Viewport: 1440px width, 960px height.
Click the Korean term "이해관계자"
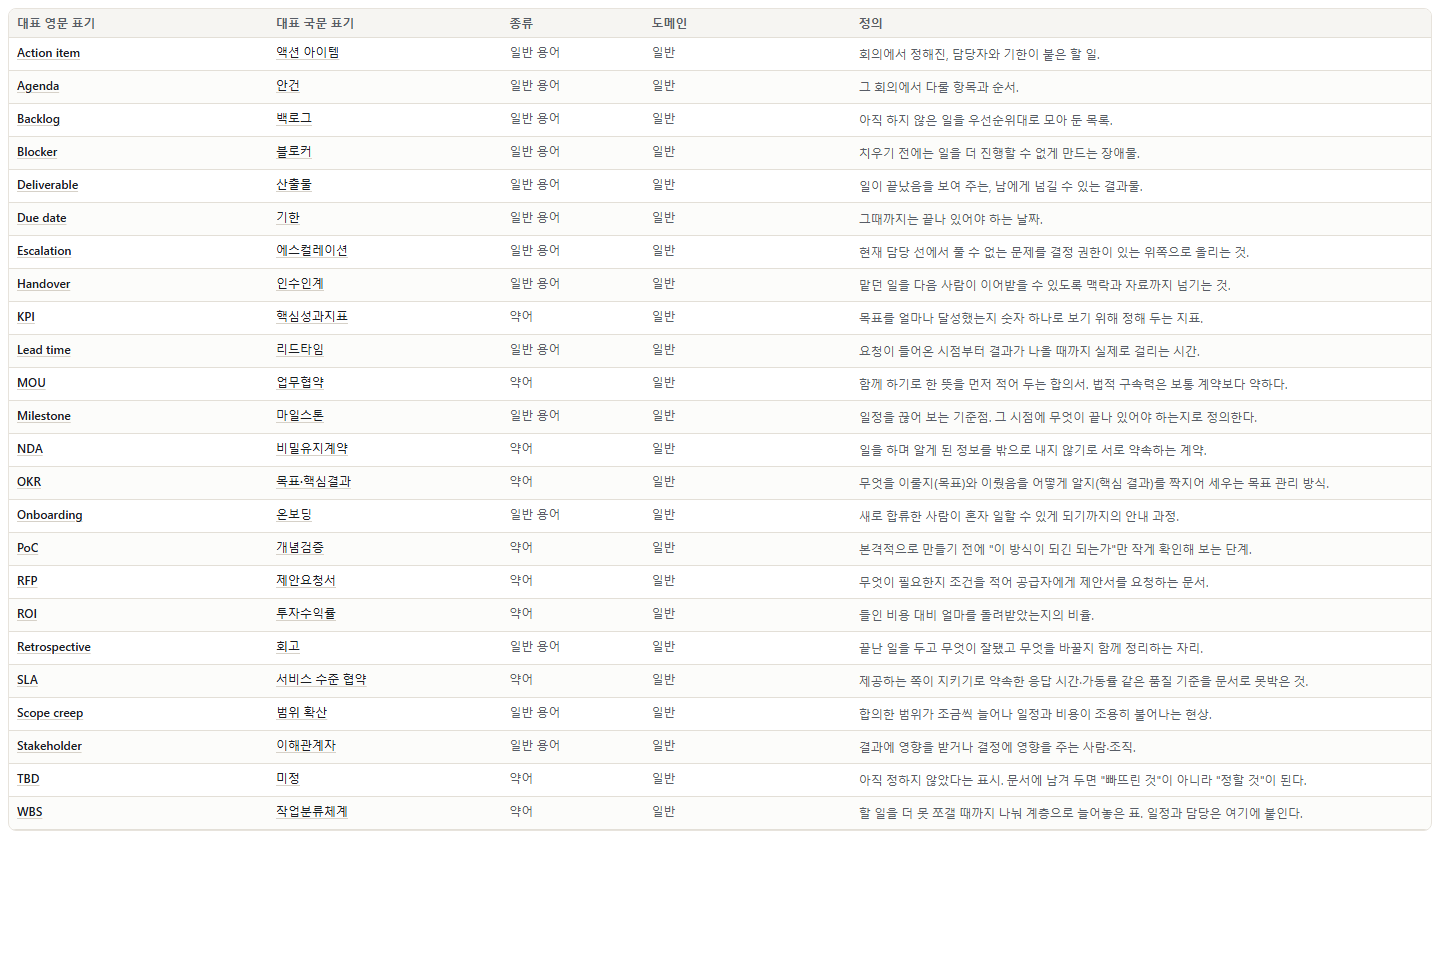306,745
